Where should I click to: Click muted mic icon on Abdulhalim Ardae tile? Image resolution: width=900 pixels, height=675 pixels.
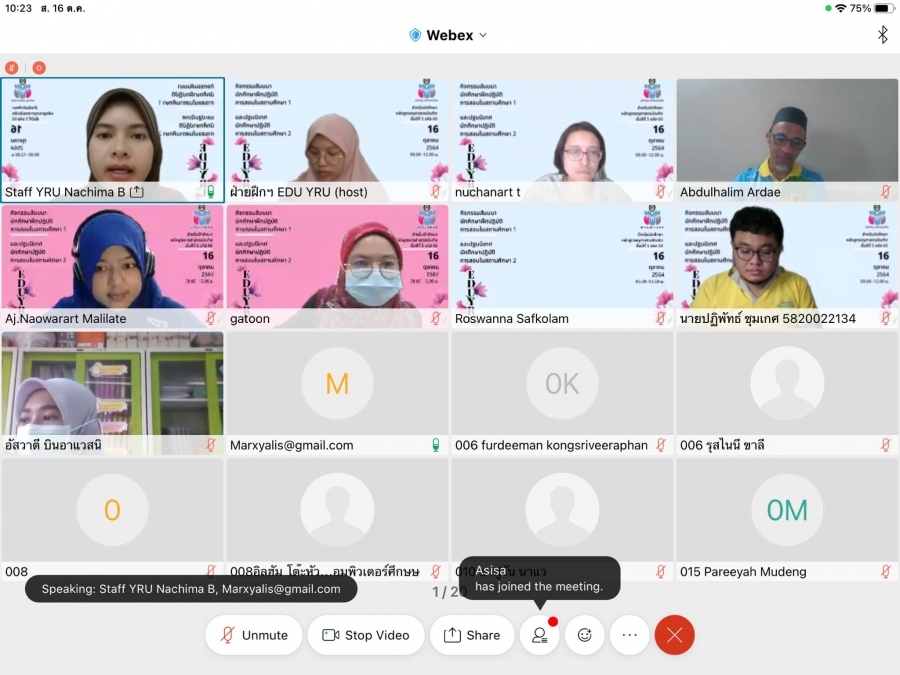(885, 192)
